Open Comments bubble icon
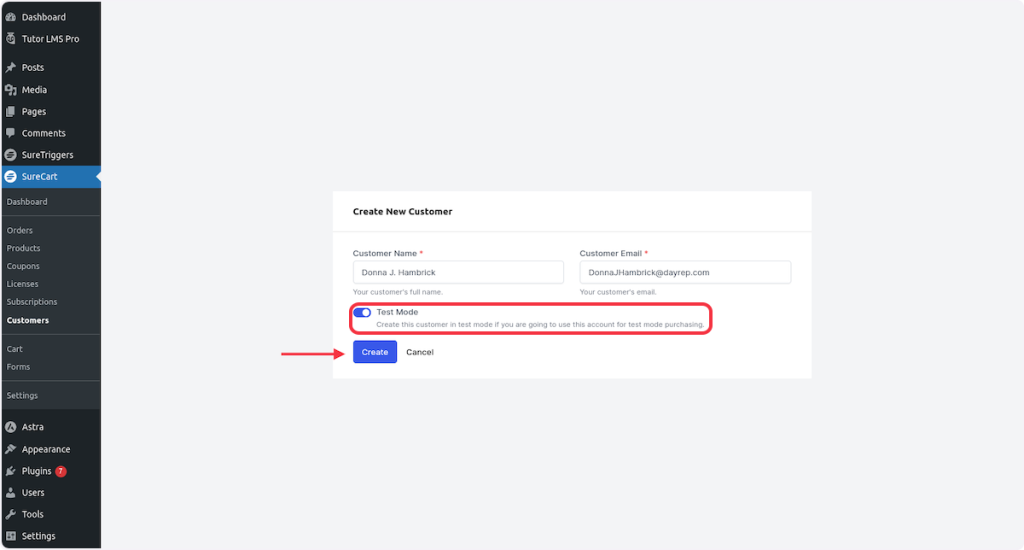Screen dimensions: 1024x550 pos(10,133)
